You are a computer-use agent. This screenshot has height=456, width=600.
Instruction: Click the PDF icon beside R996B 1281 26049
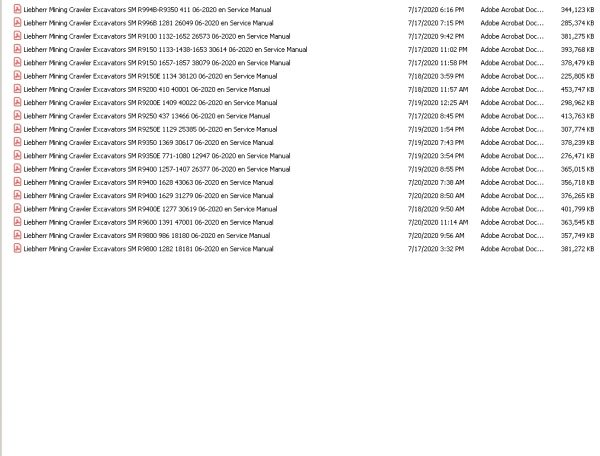(x=17, y=23)
